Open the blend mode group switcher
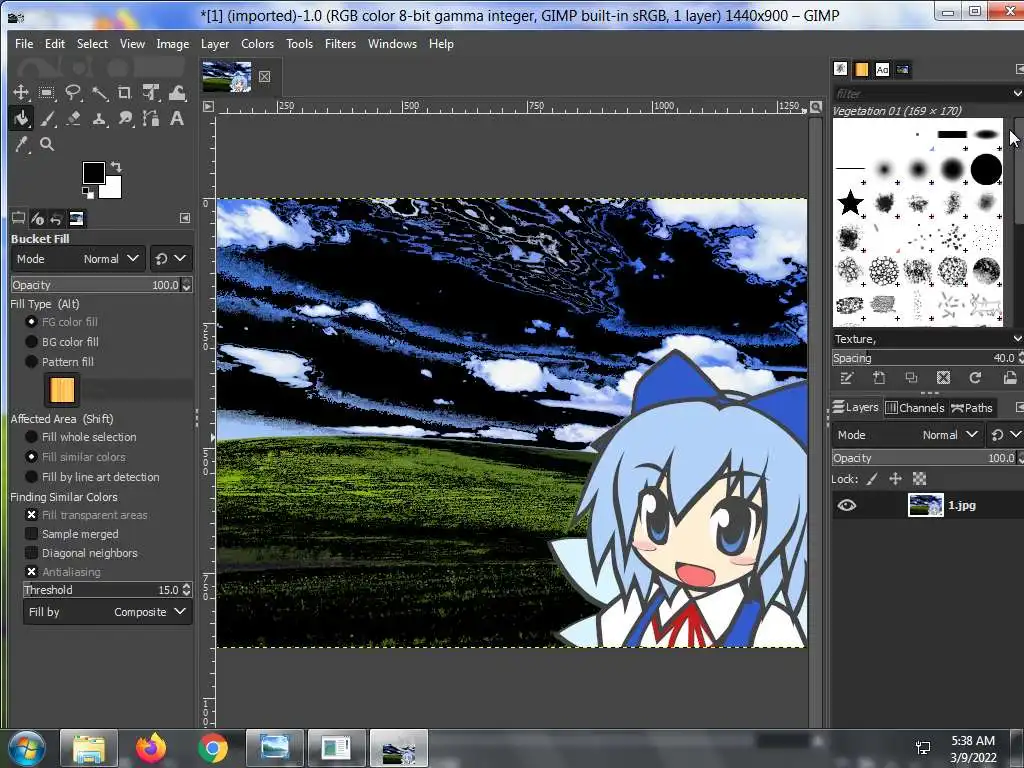Screen dimensions: 1024x768 point(170,259)
